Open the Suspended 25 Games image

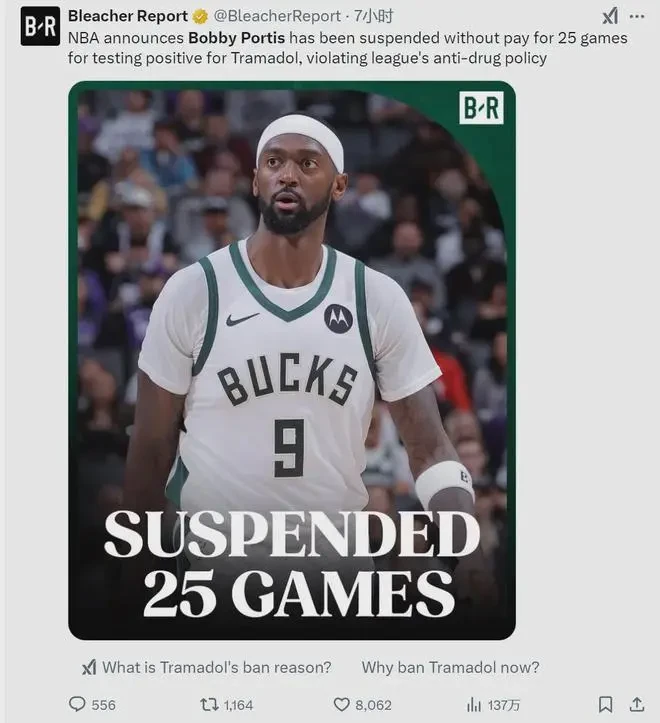(x=292, y=360)
